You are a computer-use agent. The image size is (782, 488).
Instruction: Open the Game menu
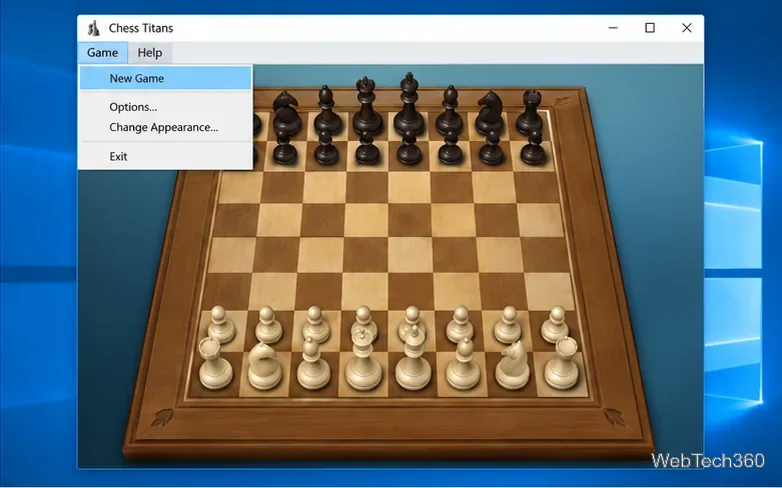click(102, 53)
